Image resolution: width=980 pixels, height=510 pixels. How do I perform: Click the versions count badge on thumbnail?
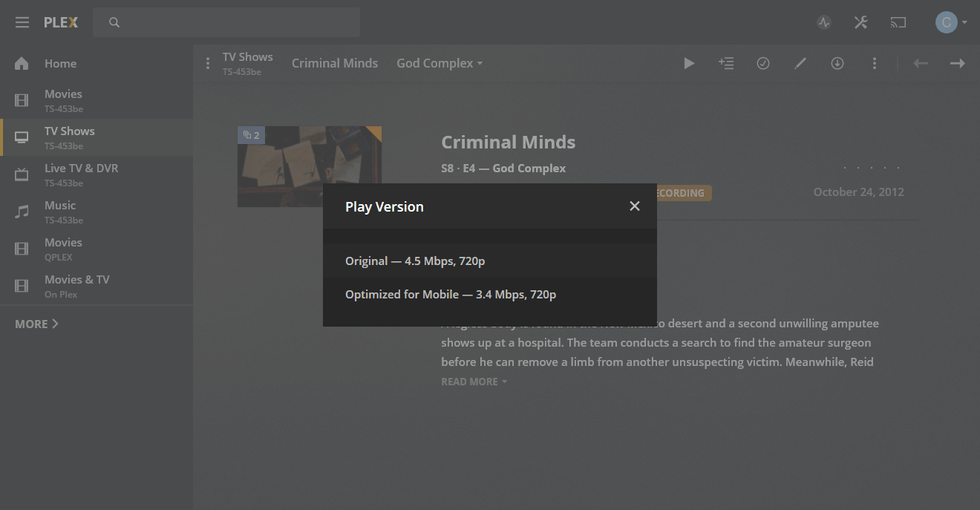[251, 135]
